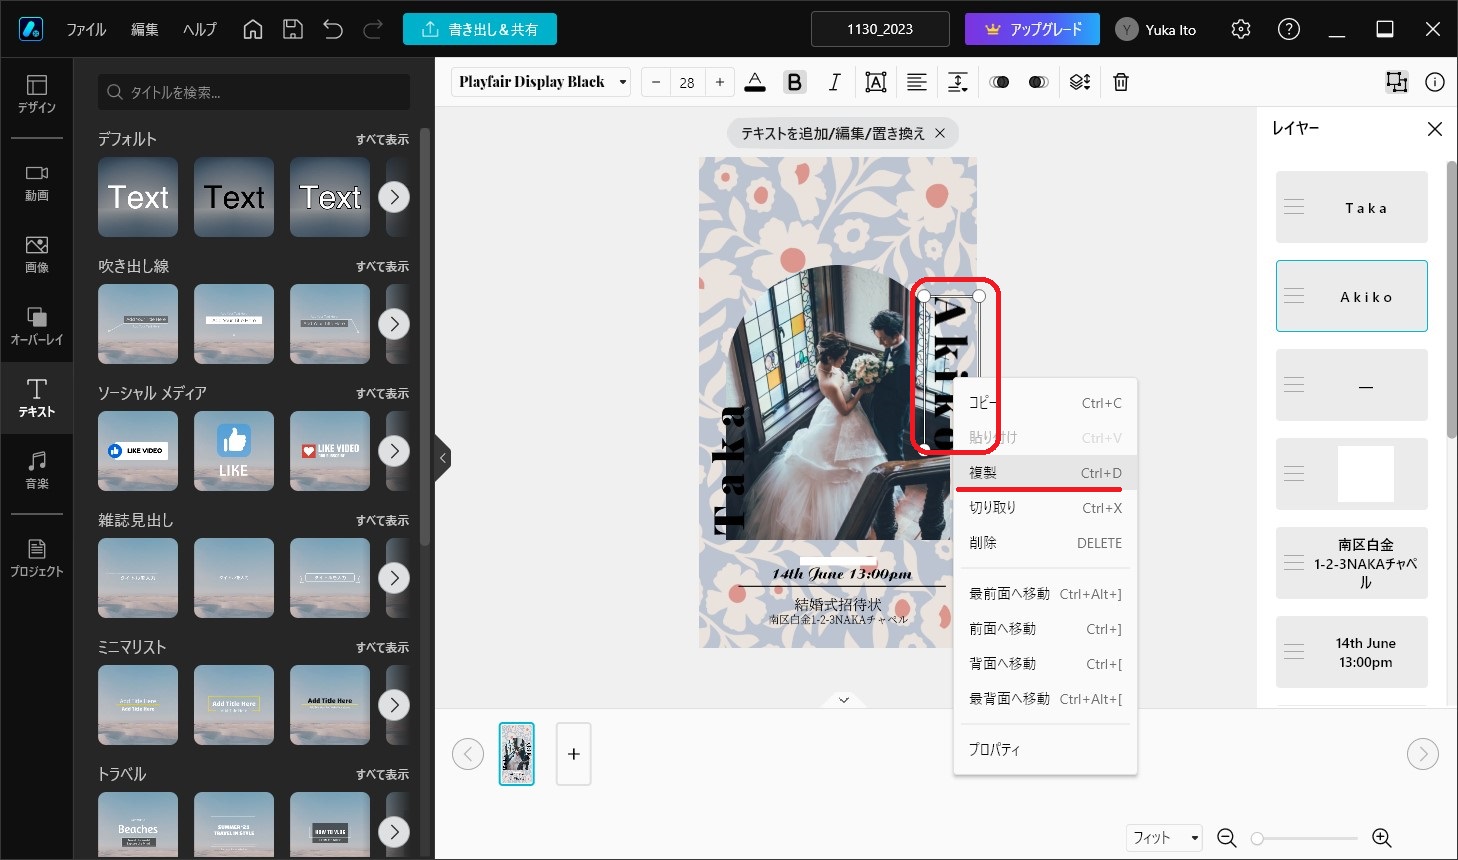The width and height of the screenshot is (1458, 860).
Task: Open the layer order tool
Action: pyautogui.click(x=1080, y=82)
